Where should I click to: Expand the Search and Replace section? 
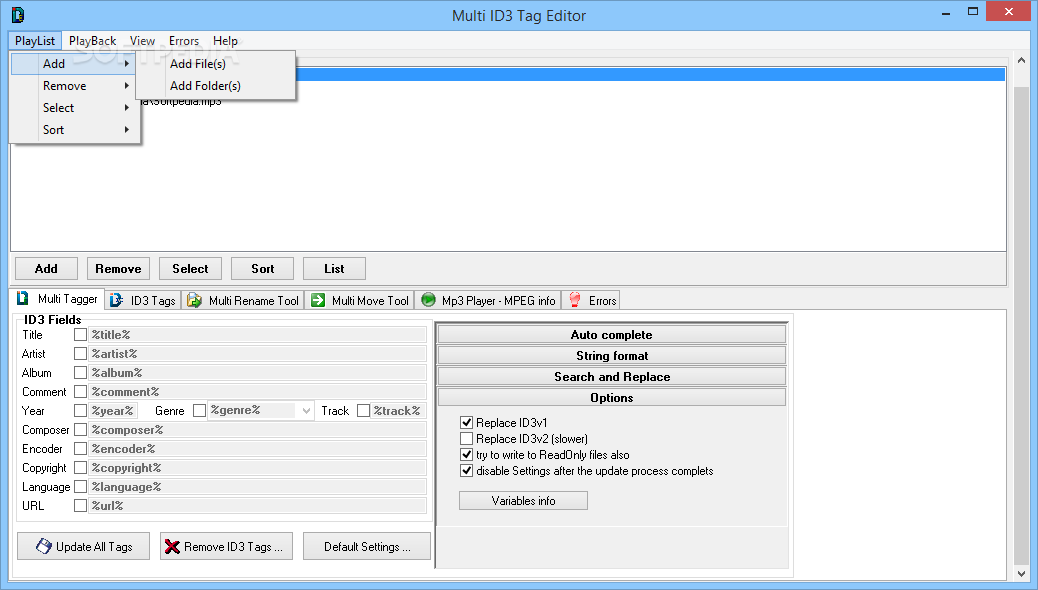612,377
